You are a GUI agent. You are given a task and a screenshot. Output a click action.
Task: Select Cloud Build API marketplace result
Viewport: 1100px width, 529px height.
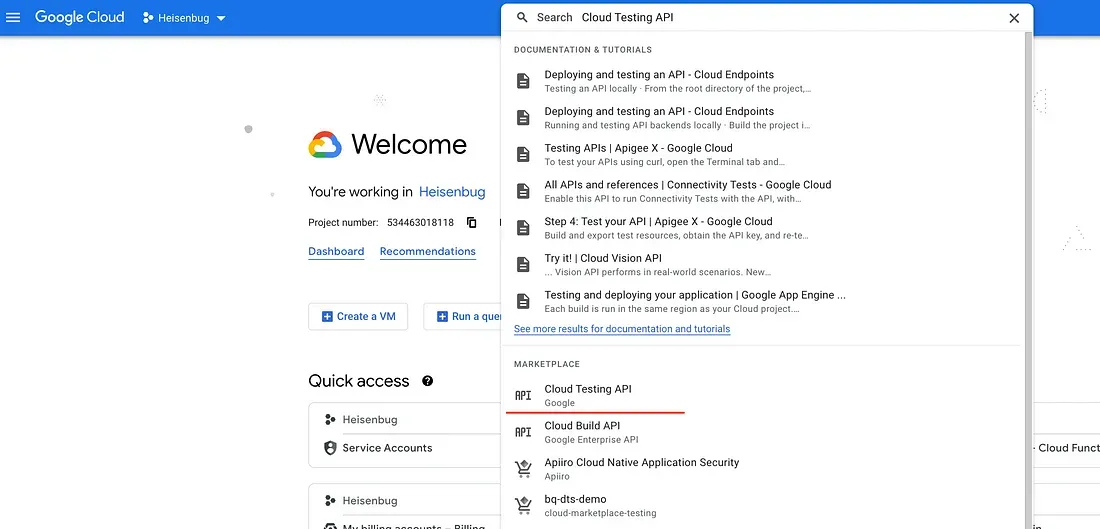pos(761,432)
